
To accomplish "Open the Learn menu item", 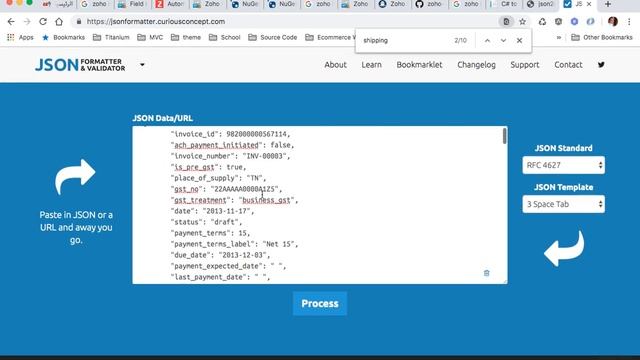I will (371, 64).
